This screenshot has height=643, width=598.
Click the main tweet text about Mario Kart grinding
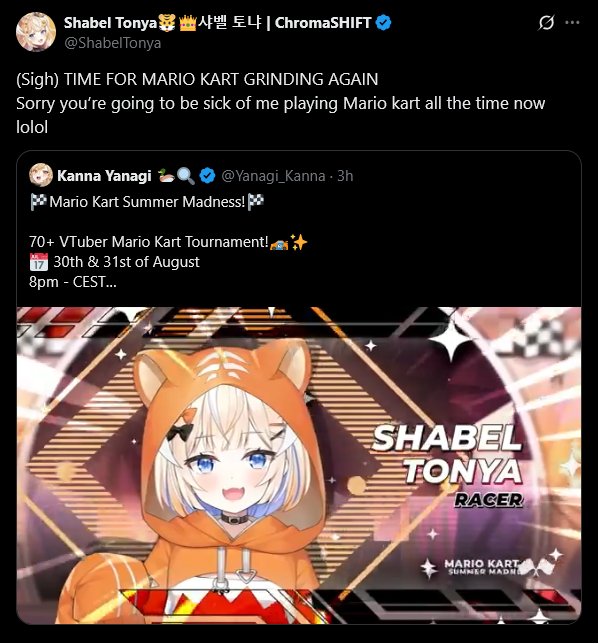pos(281,103)
